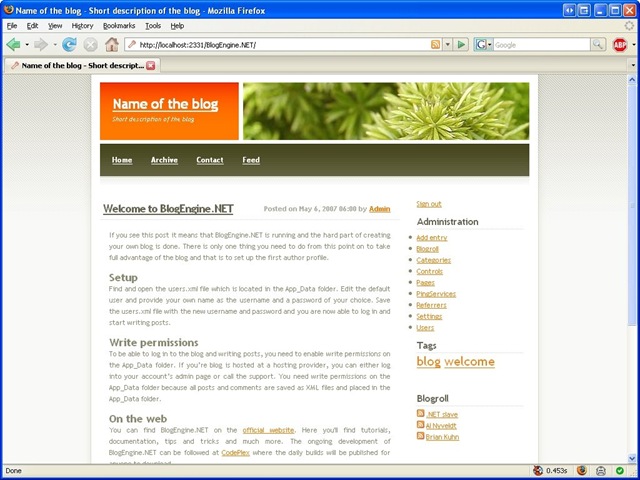Open the Categories administration link
This screenshot has width=640, height=480.
[x=433, y=260]
